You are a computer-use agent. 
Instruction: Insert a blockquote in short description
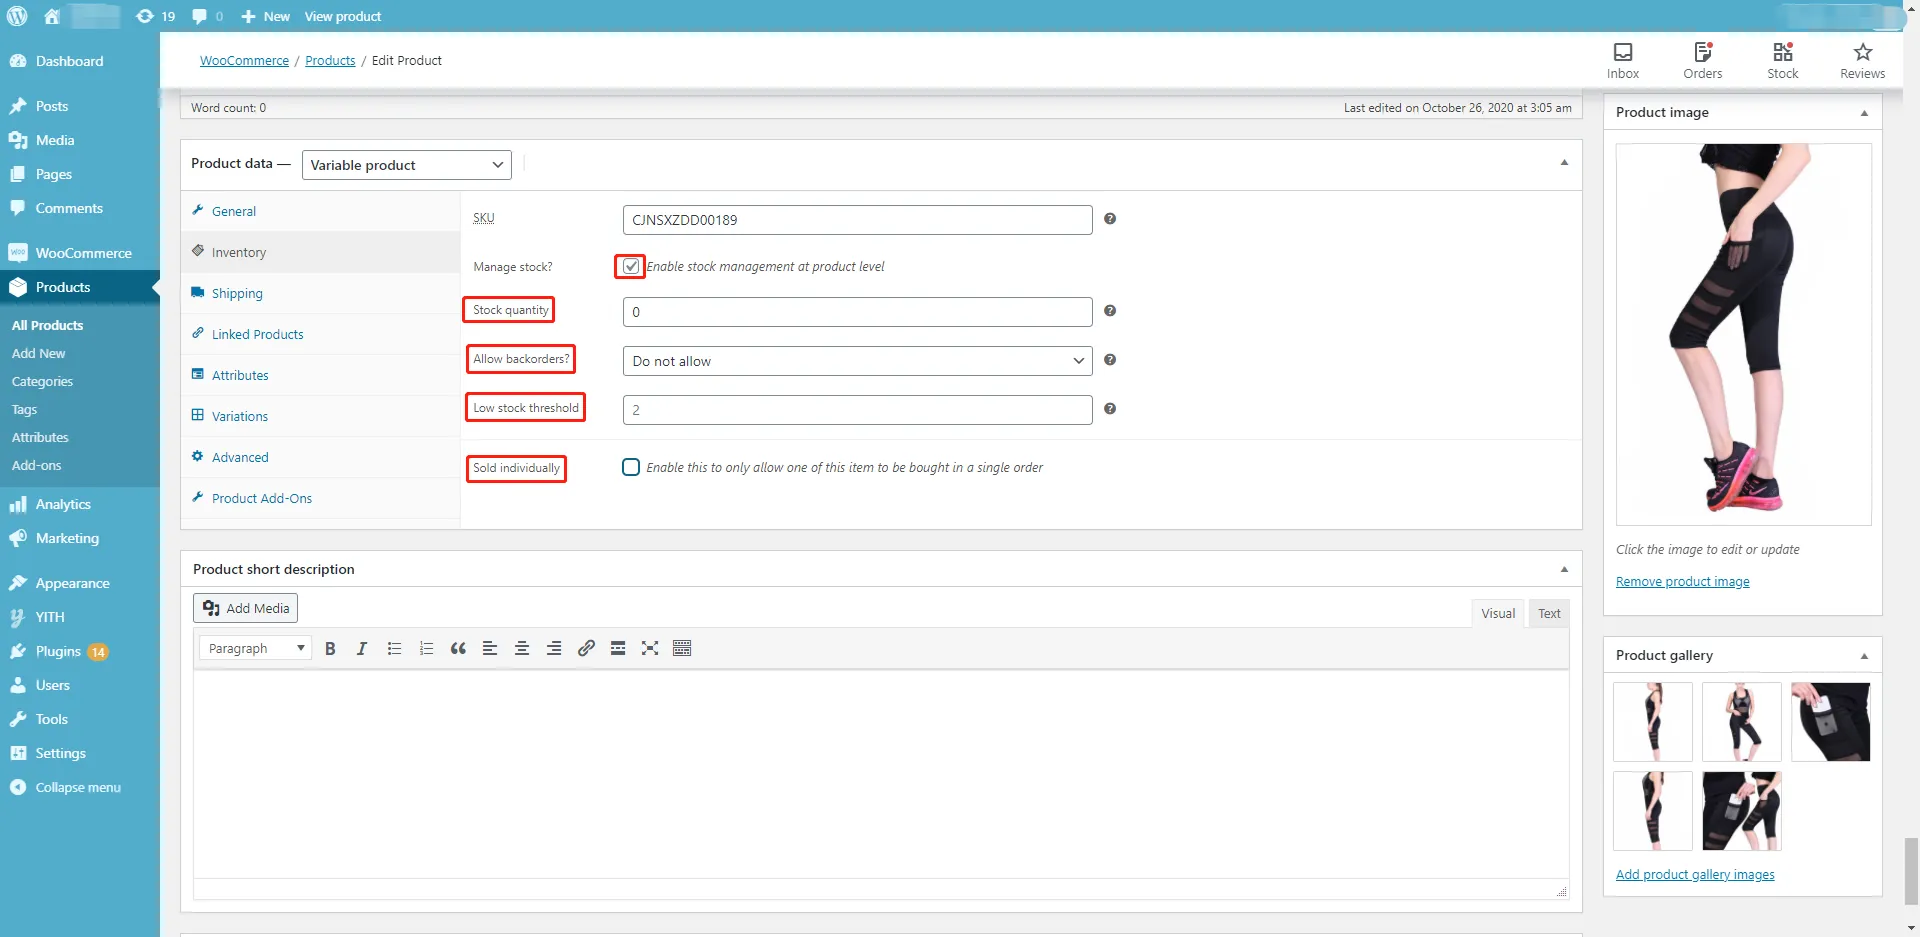point(458,649)
